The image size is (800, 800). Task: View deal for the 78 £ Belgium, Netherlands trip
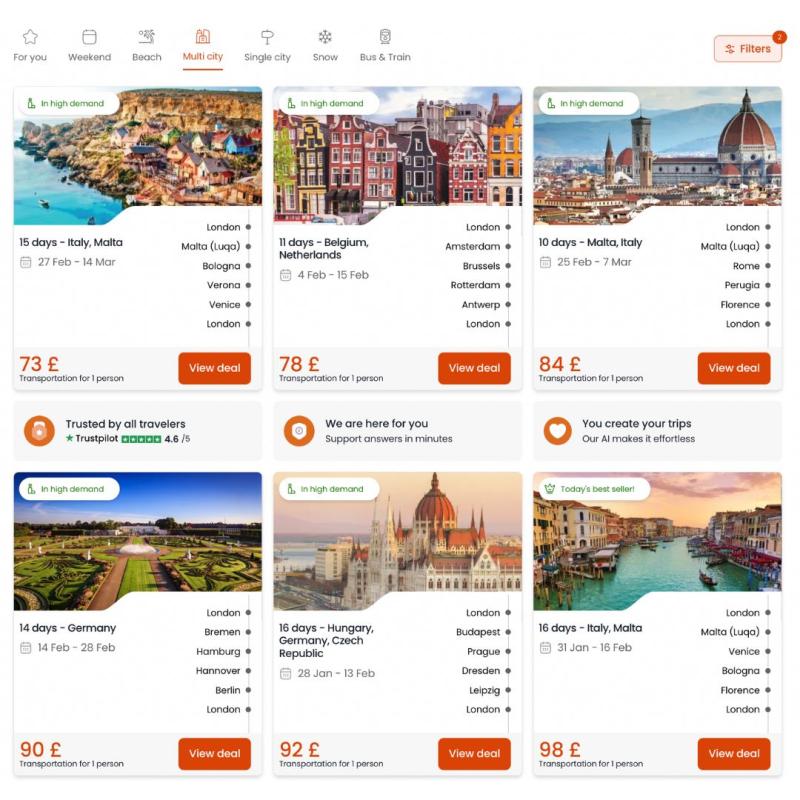coord(474,368)
